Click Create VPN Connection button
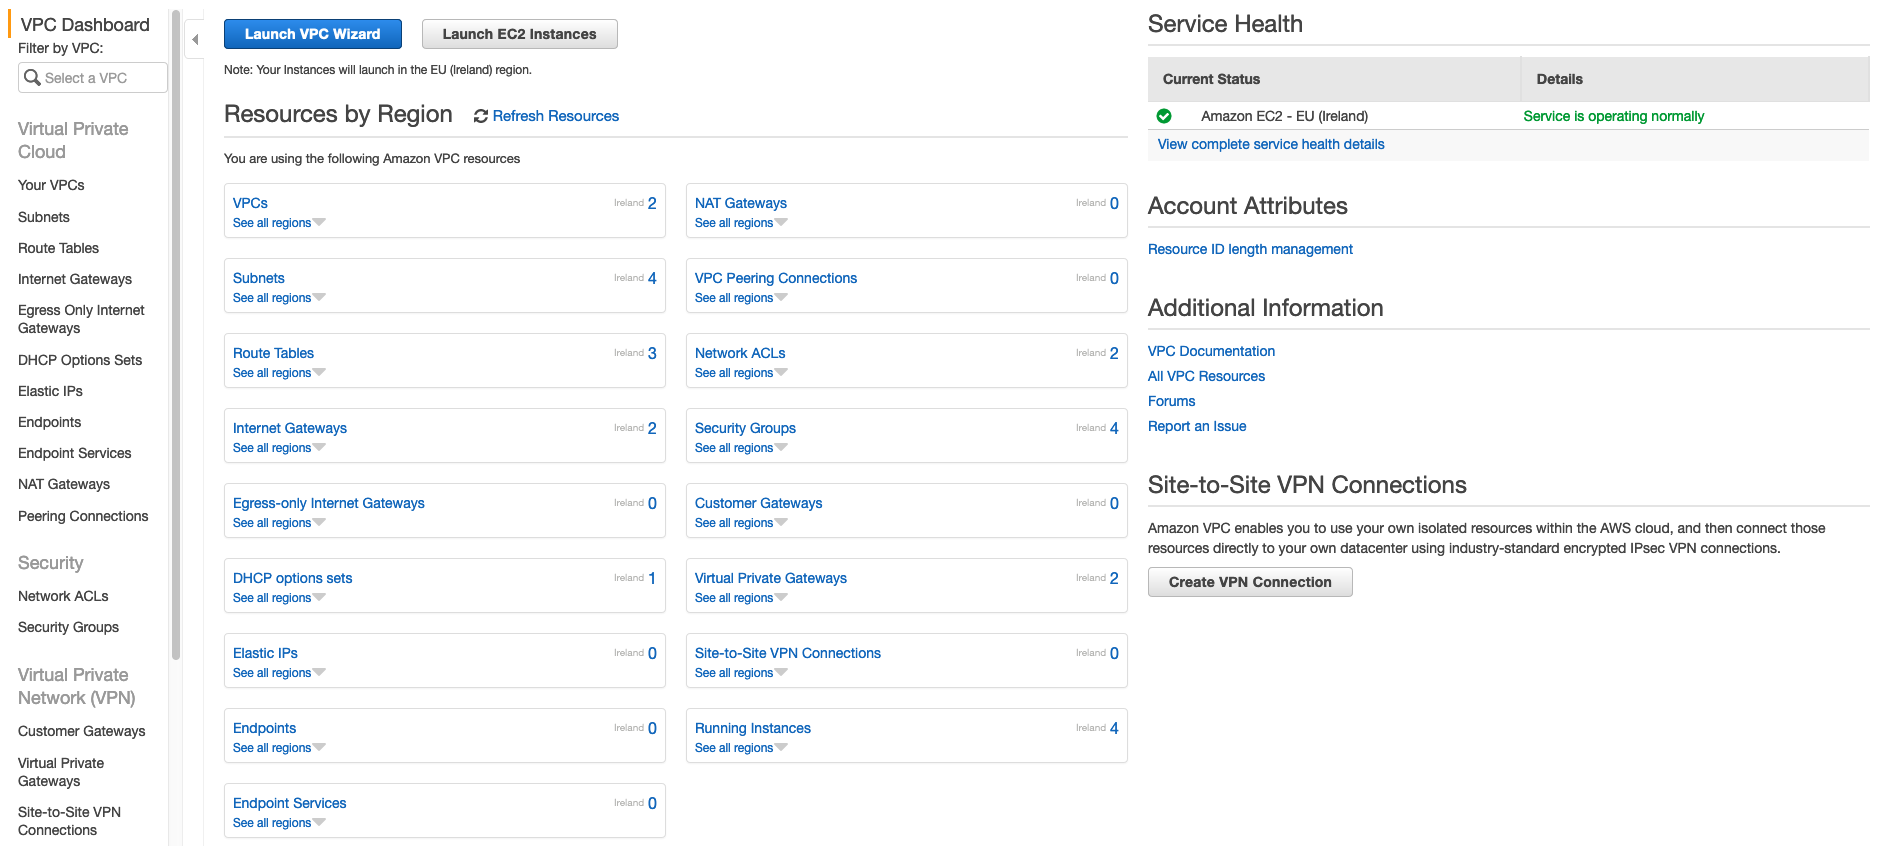Viewport: 1877px width, 846px height. point(1250,582)
